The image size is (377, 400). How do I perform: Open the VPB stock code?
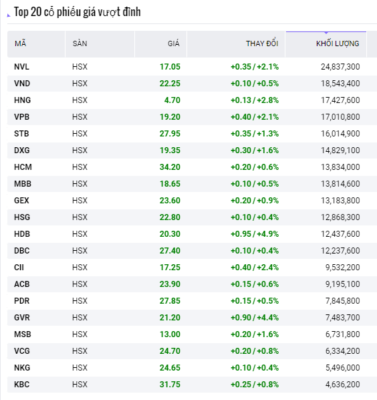[x=22, y=117]
